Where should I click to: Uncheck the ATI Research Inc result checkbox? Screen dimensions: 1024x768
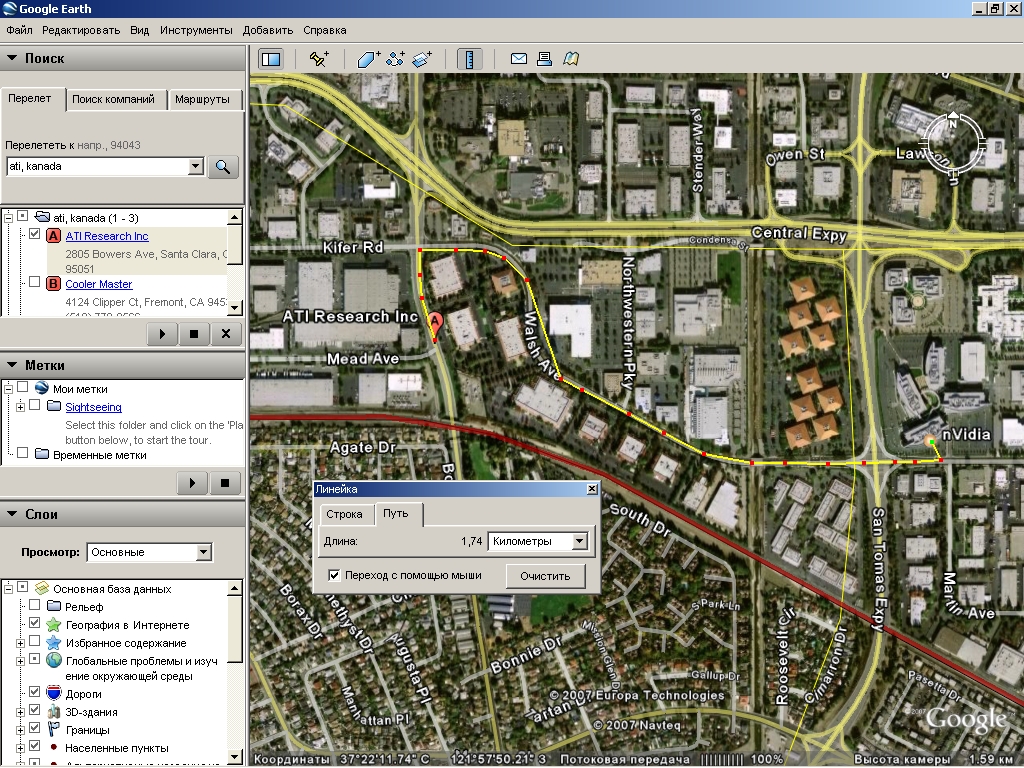coord(36,234)
